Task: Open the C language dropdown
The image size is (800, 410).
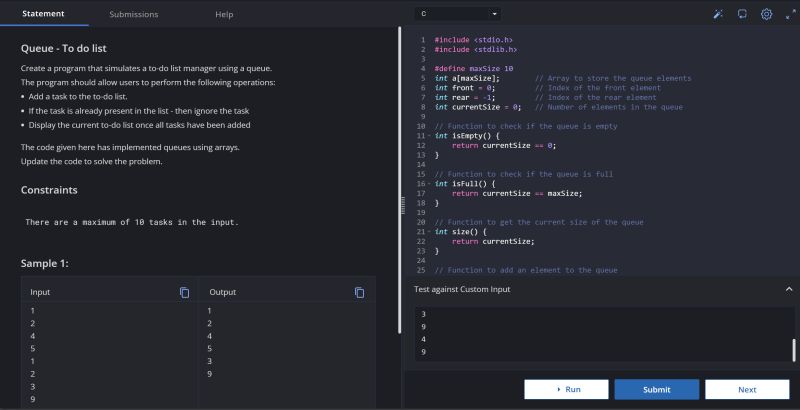Action: 458,14
